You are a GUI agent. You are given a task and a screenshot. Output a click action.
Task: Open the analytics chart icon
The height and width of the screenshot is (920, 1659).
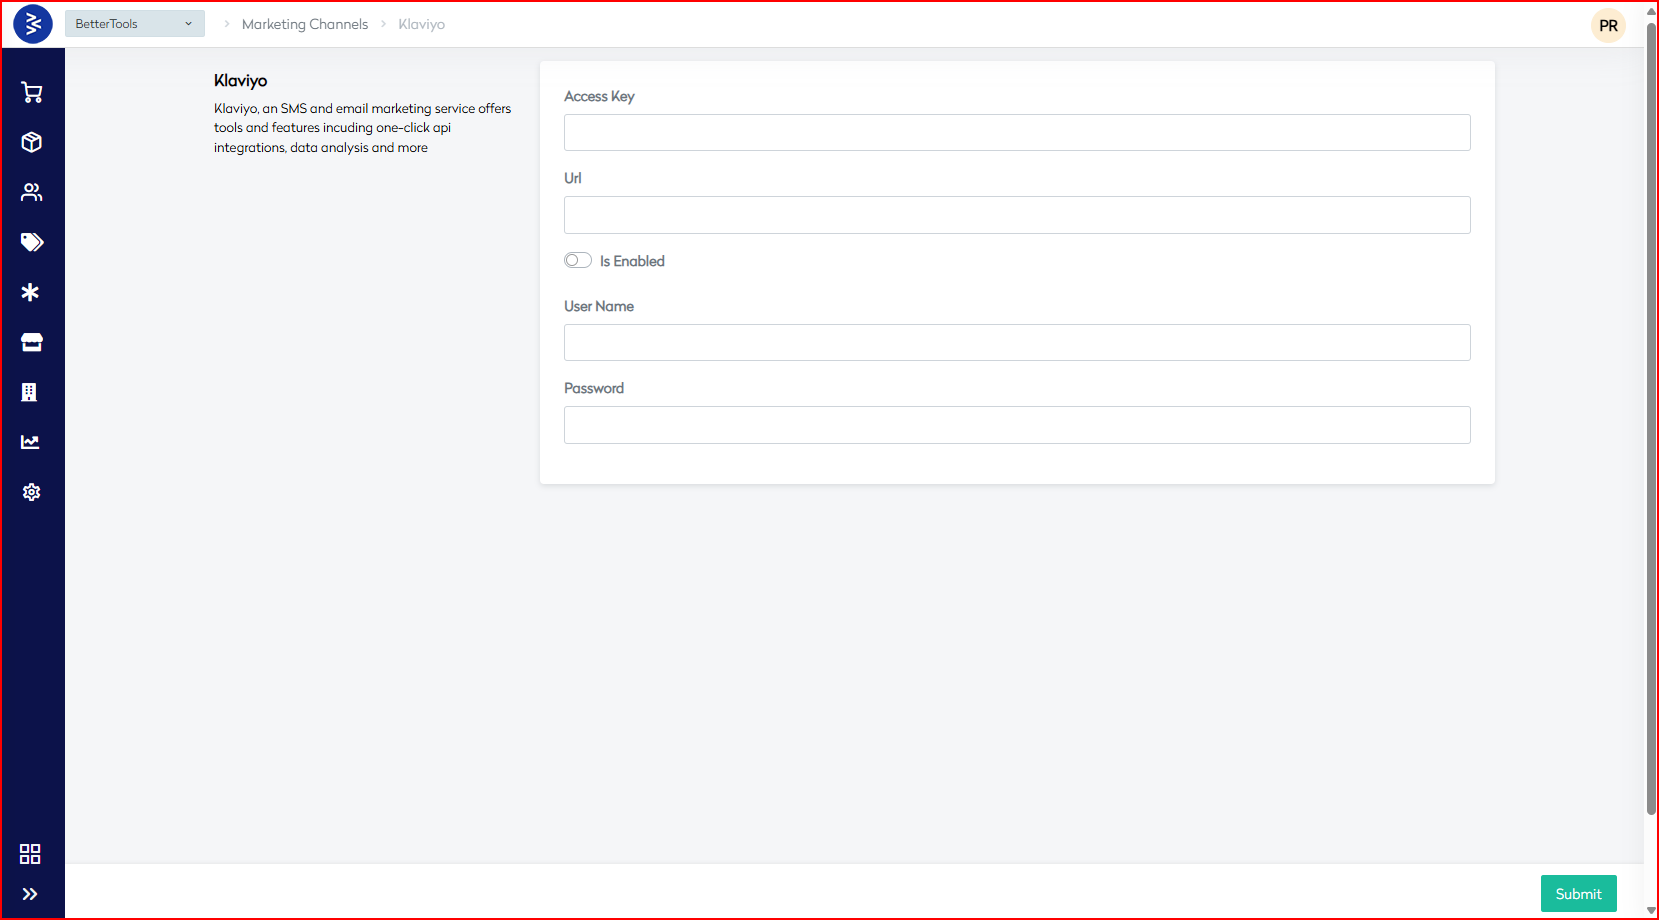tap(31, 442)
